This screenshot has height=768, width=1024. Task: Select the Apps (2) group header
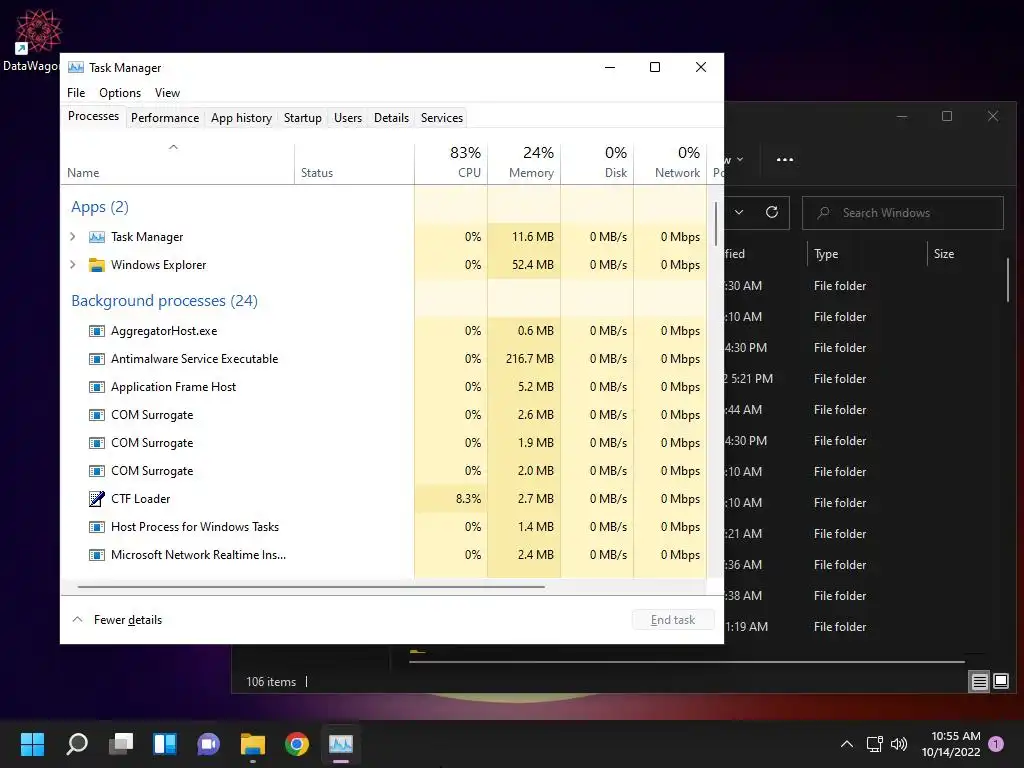(x=99, y=207)
